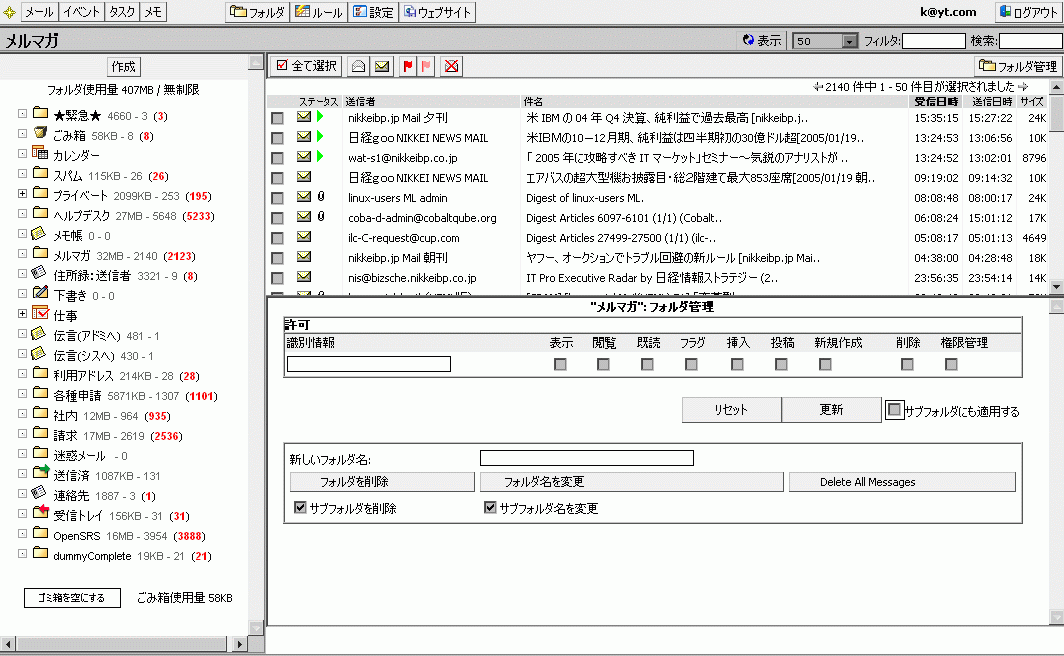Click the 新しいフォルダ名 text field
This screenshot has width=1064, height=656.
586,458
